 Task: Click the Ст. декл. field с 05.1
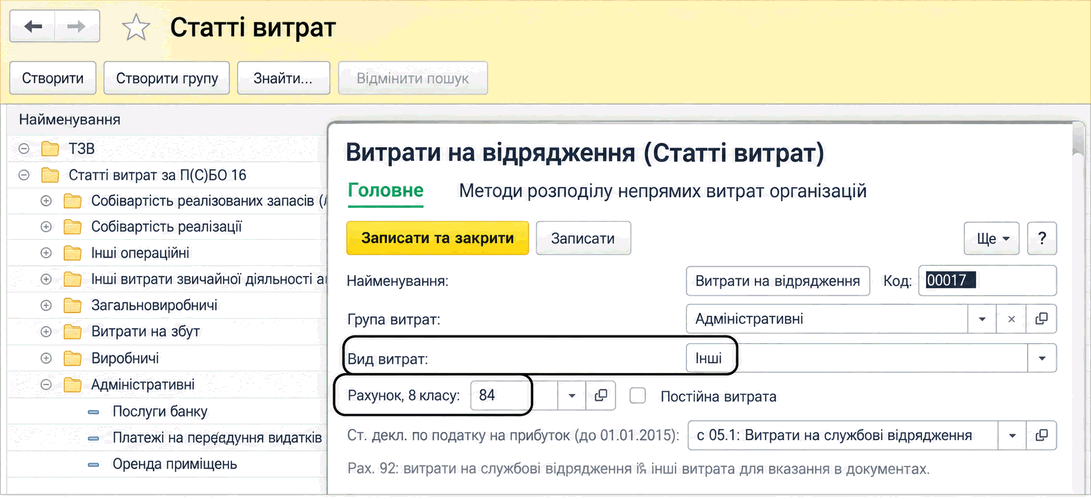coord(842,436)
